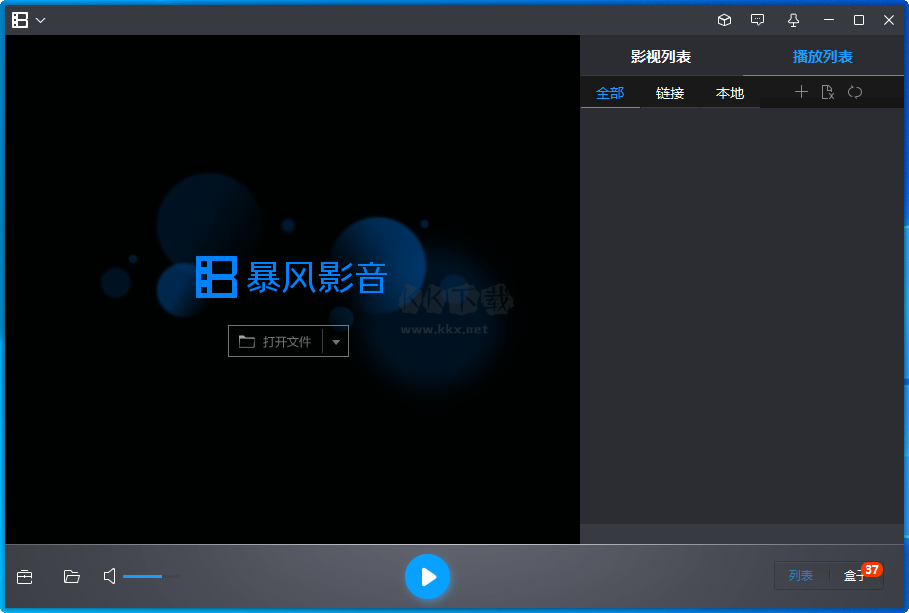
Task: Click the loop/refresh icon in the playlist toolbar
Action: [855, 91]
